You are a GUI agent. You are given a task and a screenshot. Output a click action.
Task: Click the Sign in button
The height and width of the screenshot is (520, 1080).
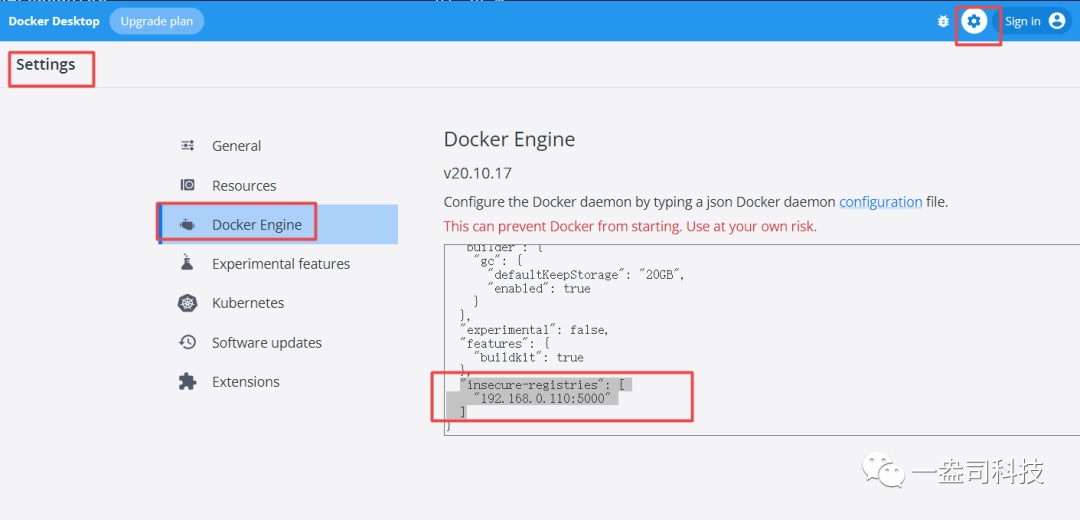(x=1022, y=21)
